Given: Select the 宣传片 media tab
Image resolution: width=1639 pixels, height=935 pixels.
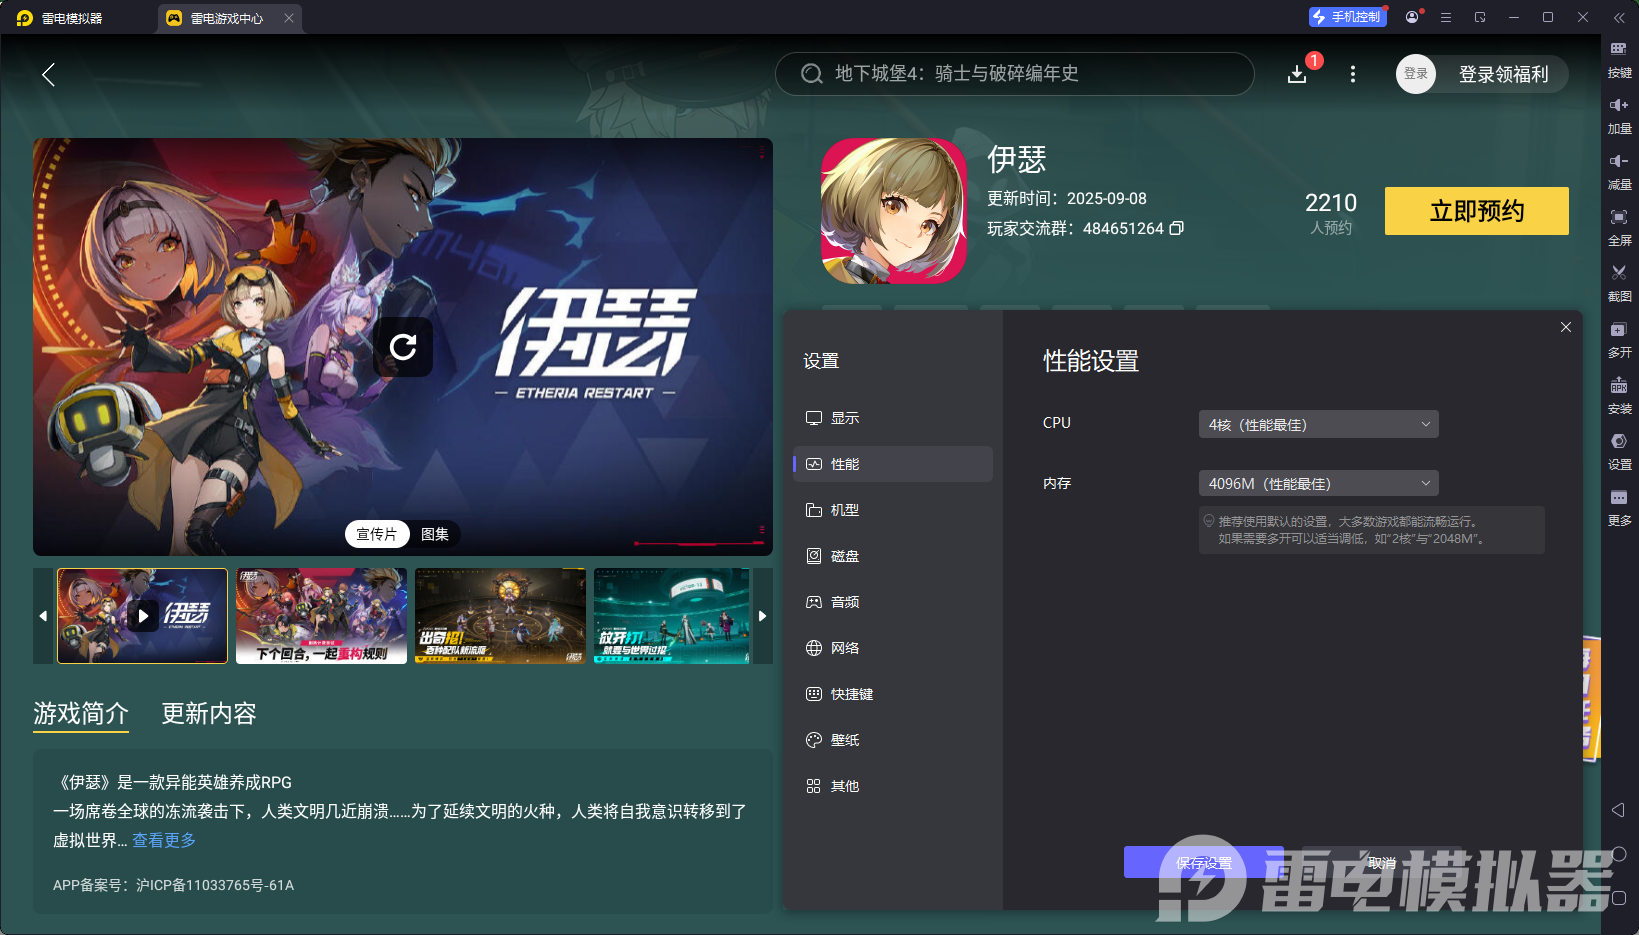Looking at the screenshot, I should coord(377,534).
